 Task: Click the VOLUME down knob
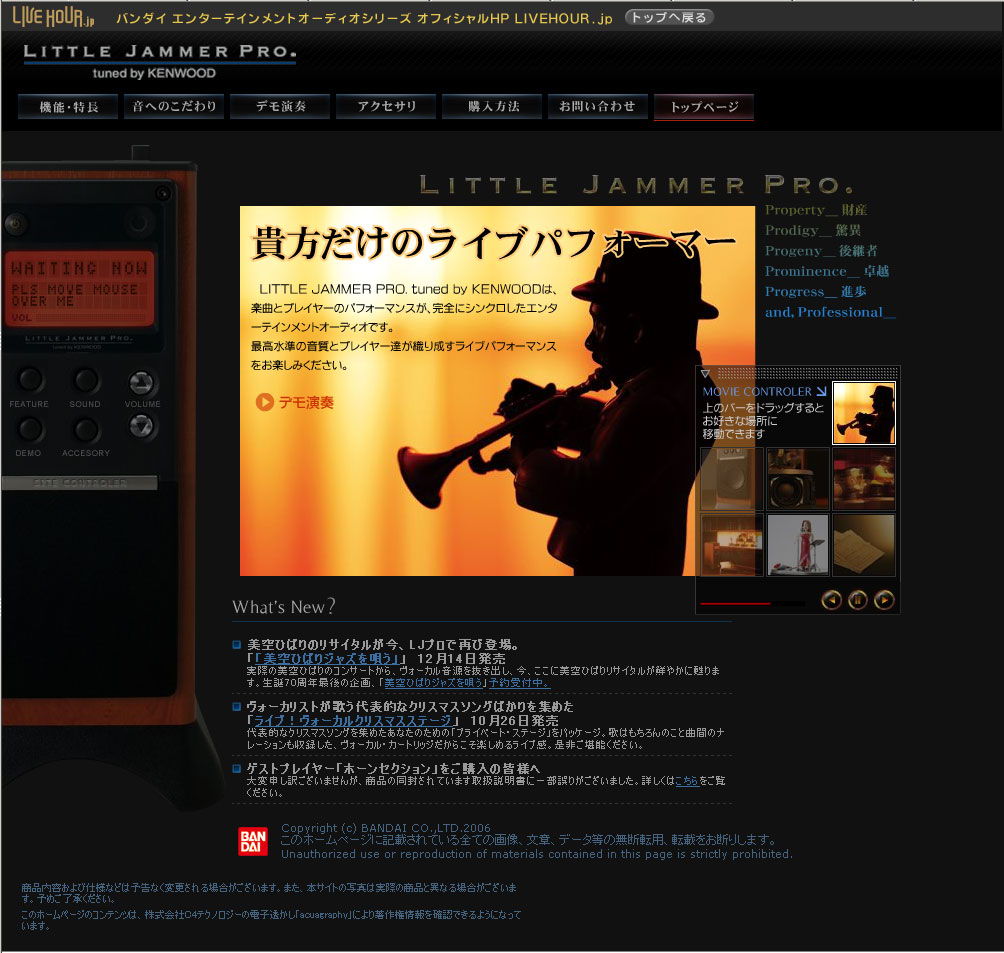tap(142, 427)
